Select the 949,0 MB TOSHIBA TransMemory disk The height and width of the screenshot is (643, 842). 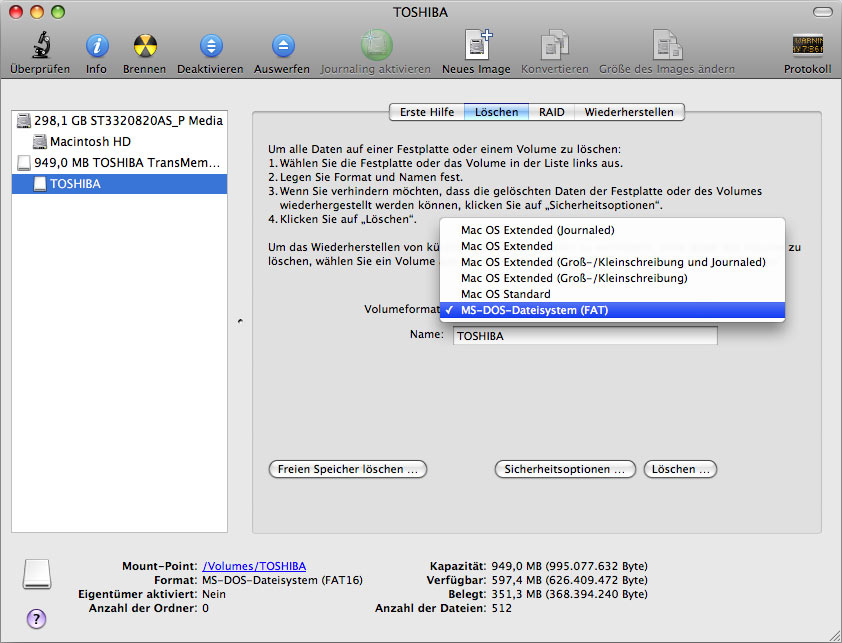tap(119, 163)
